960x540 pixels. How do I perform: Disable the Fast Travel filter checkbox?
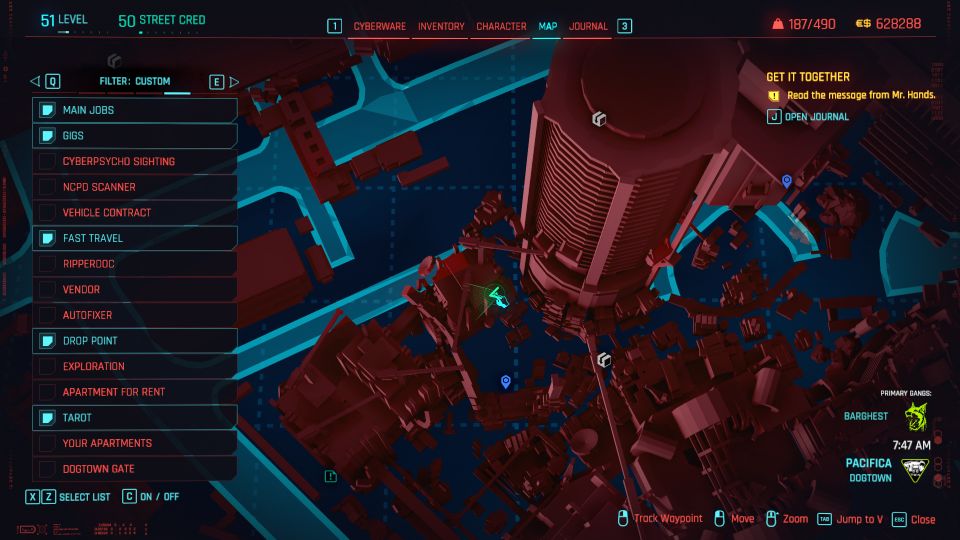point(47,238)
